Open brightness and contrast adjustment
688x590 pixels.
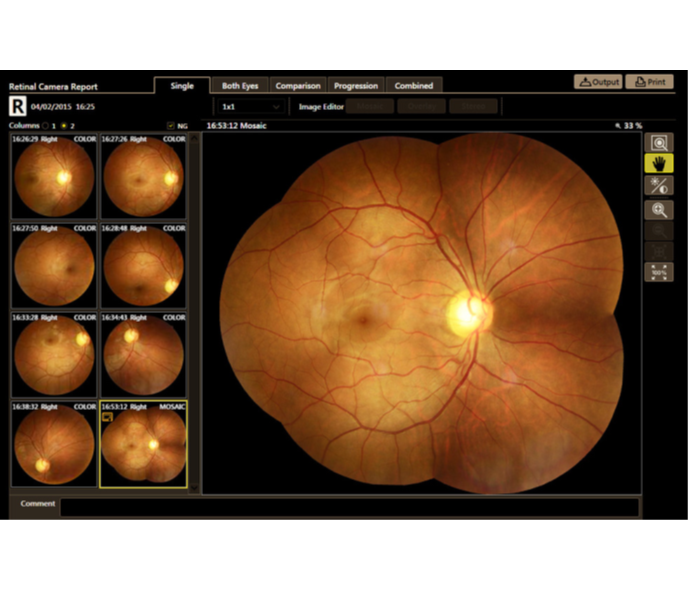(x=659, y=186)
